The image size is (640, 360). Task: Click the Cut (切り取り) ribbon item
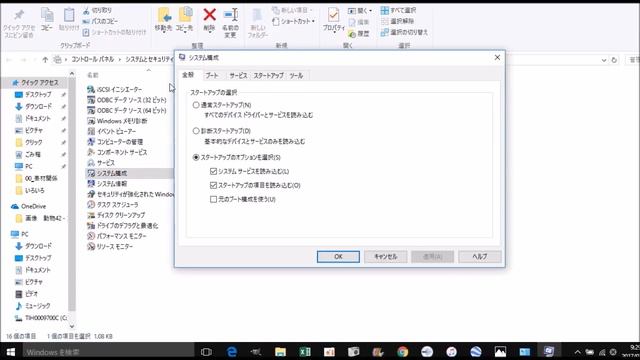point(97,10)
